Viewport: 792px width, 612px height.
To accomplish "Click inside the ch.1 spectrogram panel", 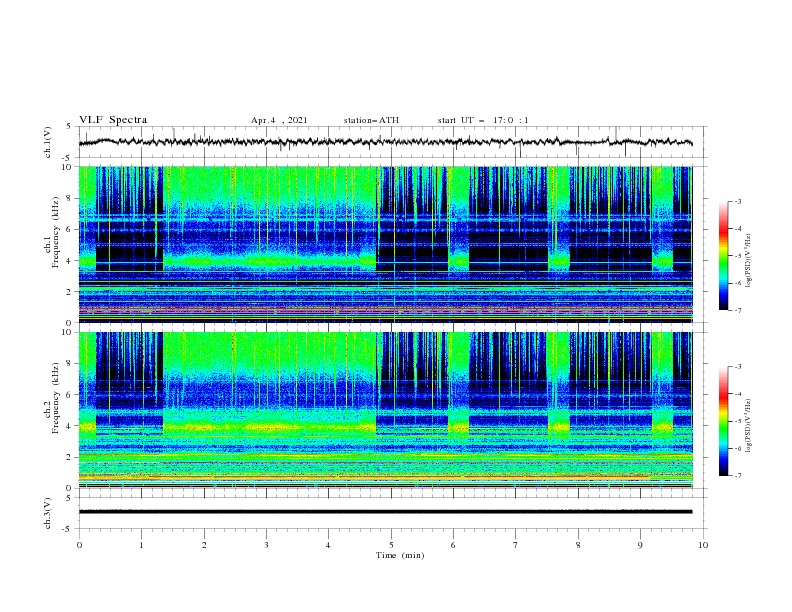I will coord(385,244).
